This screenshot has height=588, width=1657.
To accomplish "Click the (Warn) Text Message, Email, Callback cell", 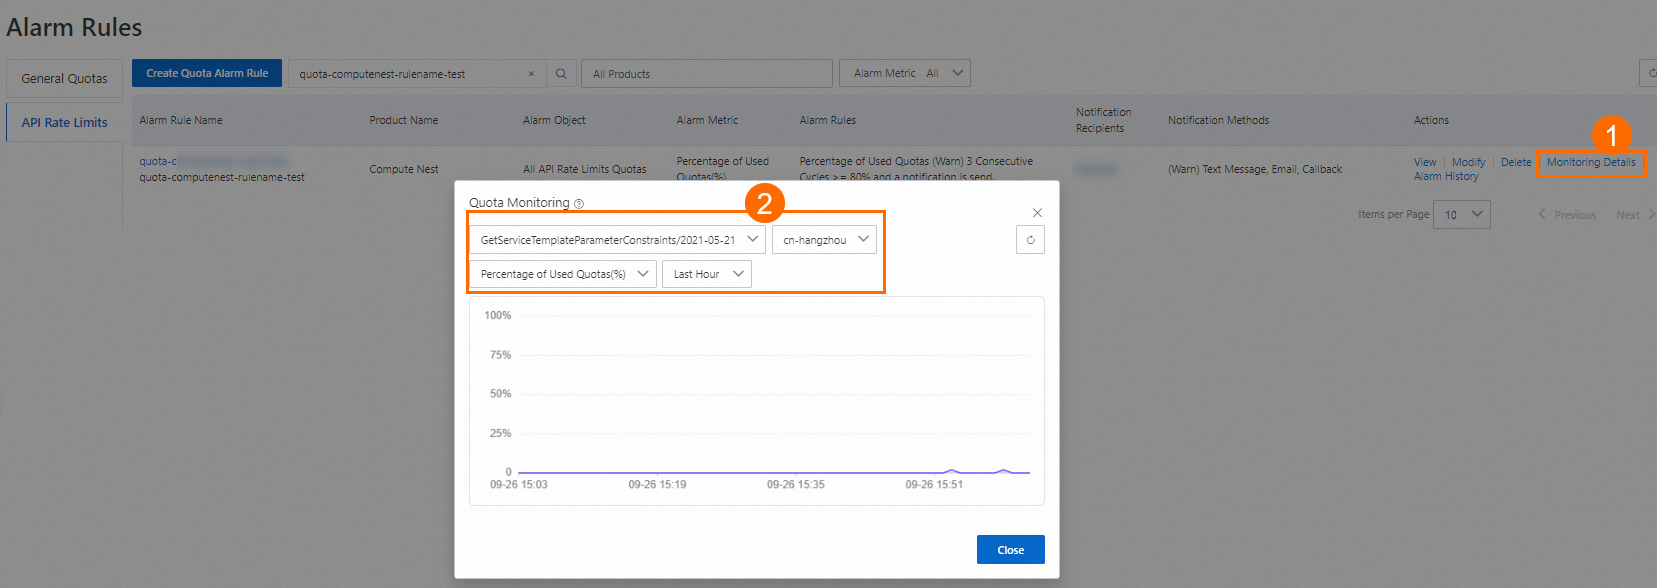I will click(x=1255, y=169).
